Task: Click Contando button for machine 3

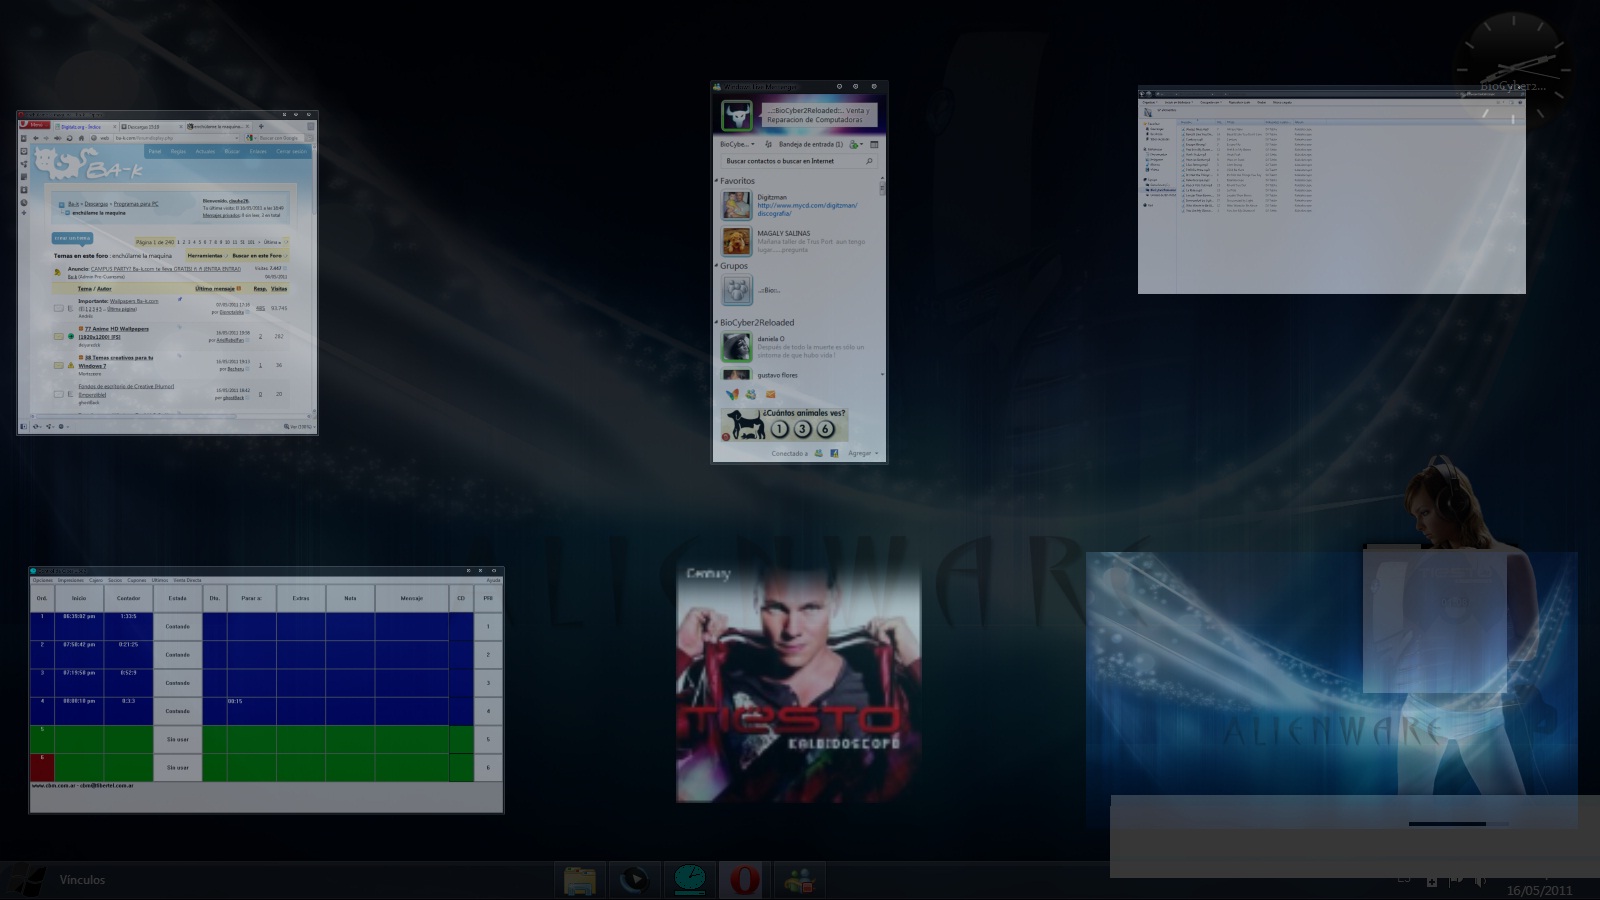Action: pyautogui.click(x=177, y=683)
